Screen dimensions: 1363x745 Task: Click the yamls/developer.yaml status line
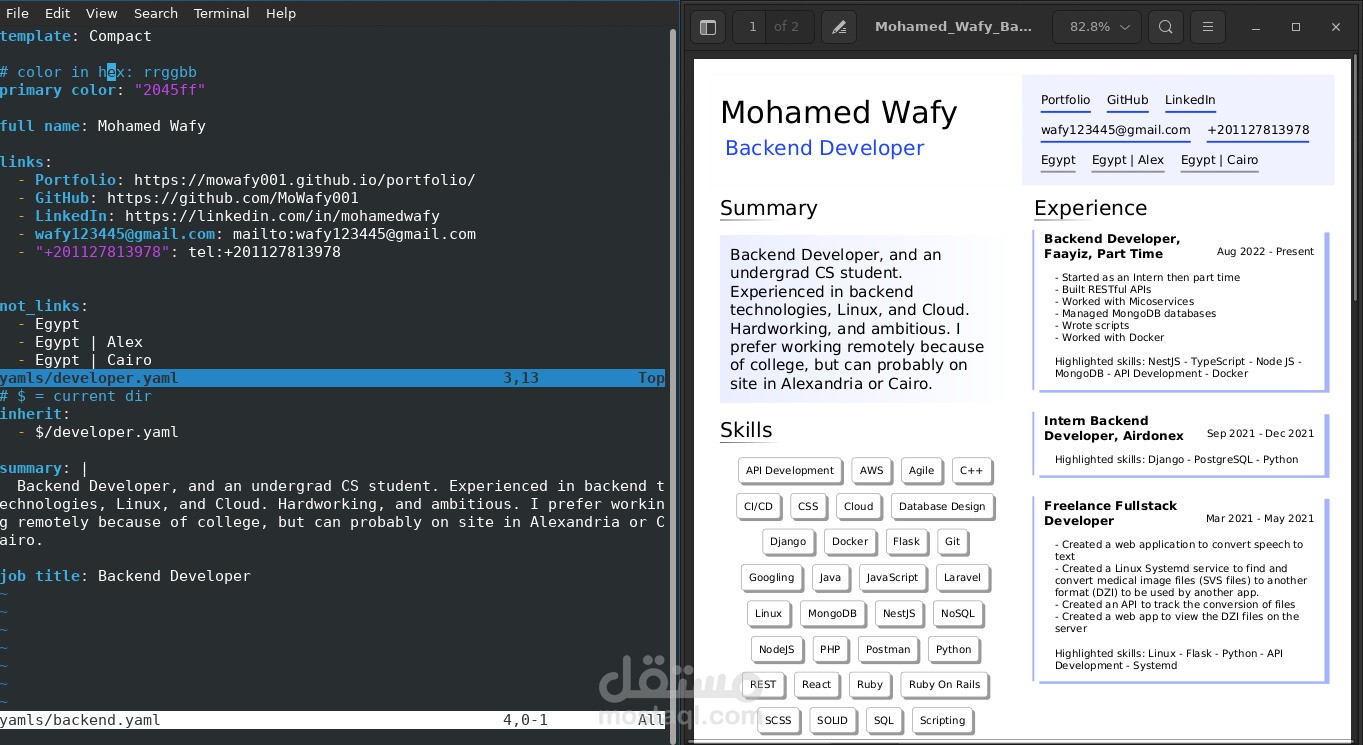point(332,378)
